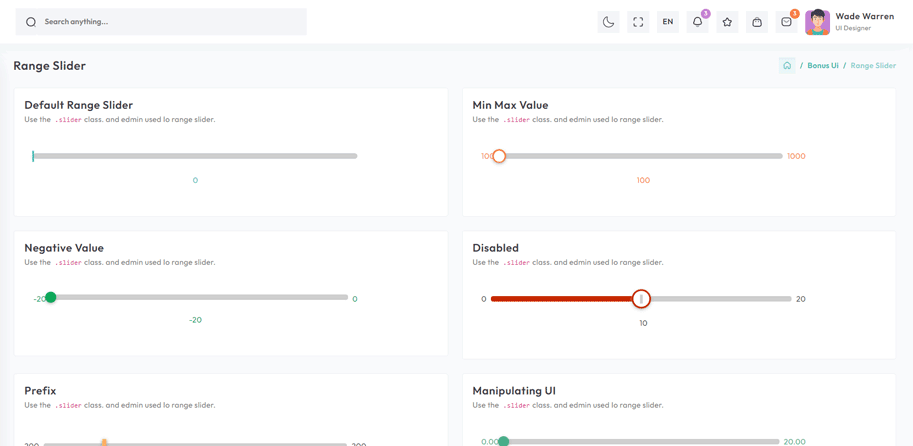Click the Manipulating UI slider handle
This screenshot has width=913, height=446.
point(504,441)
